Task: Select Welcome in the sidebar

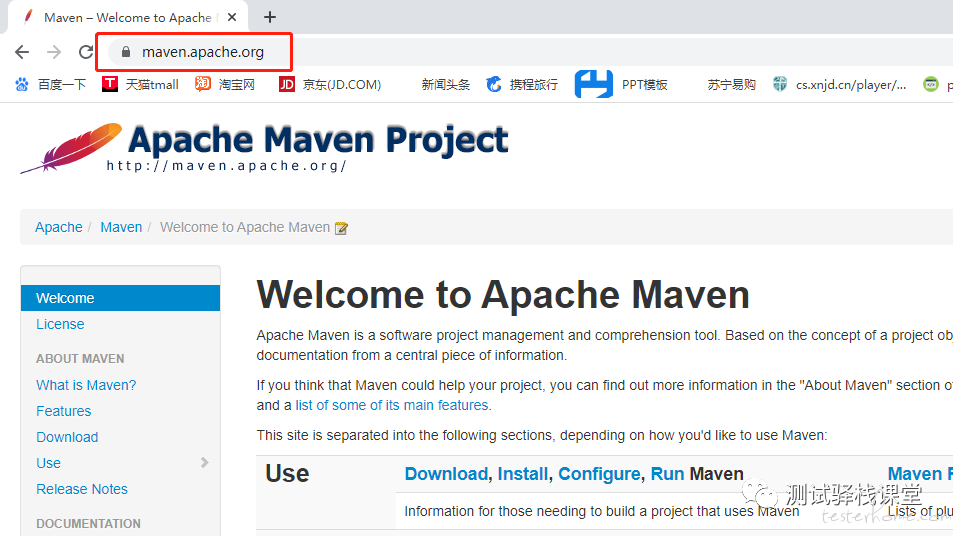Action: [x=120, y=298]
